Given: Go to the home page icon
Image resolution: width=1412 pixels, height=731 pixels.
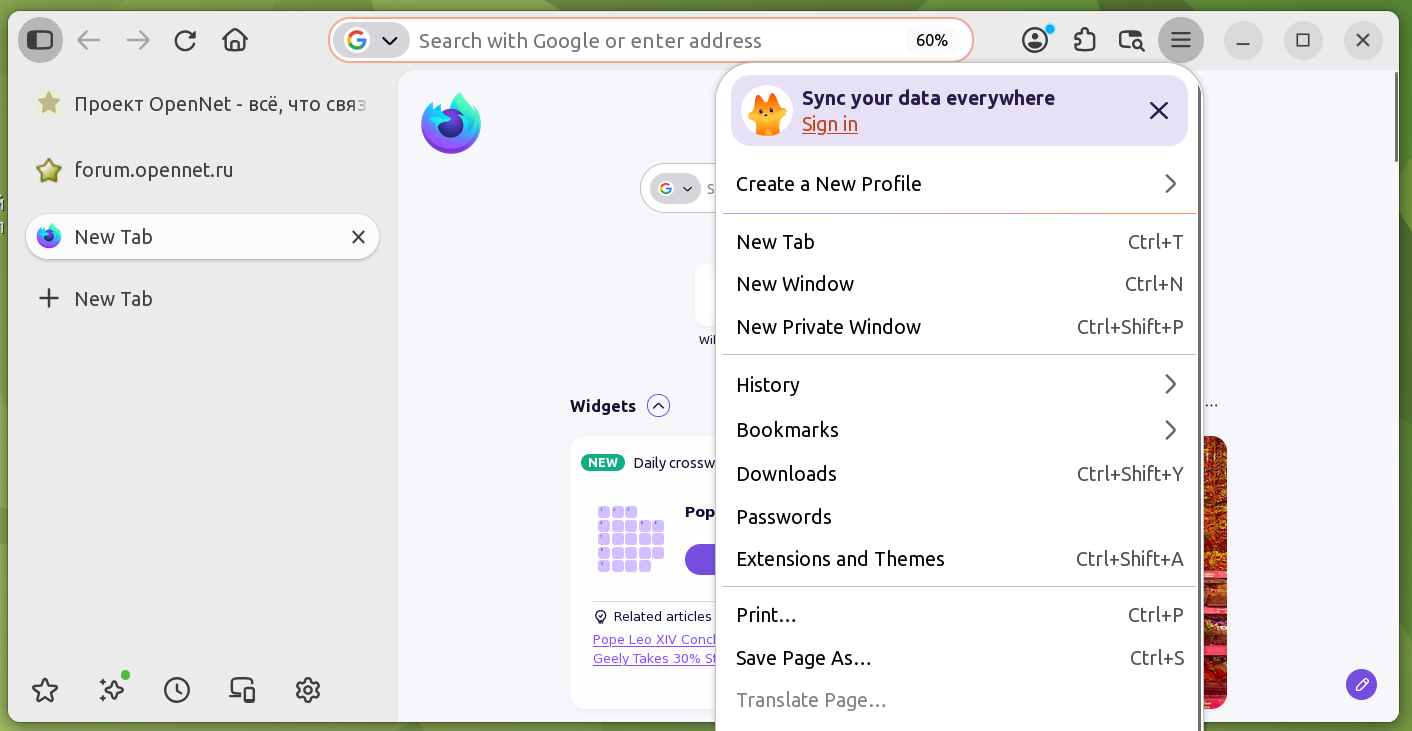Looking at the screenshot, I should point(235,40).
